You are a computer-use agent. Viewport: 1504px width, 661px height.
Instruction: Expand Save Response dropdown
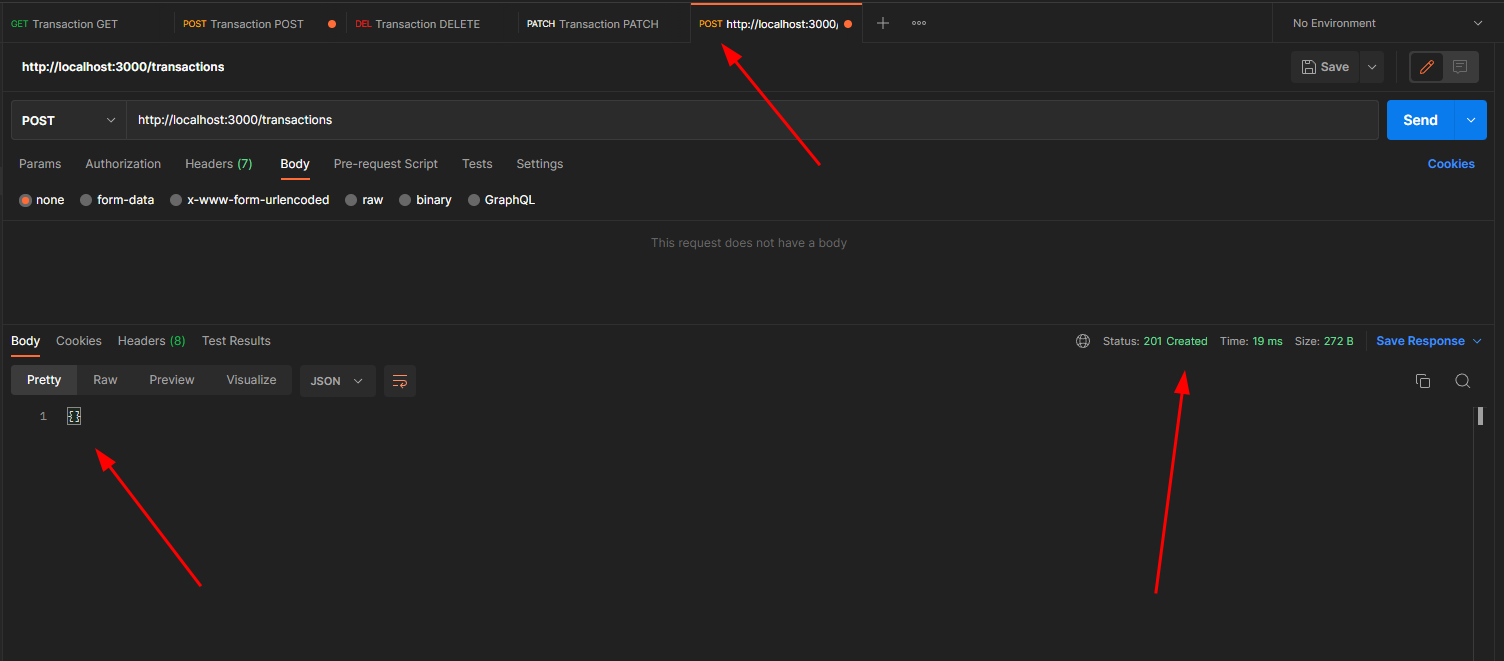(x=1476, y=341)
